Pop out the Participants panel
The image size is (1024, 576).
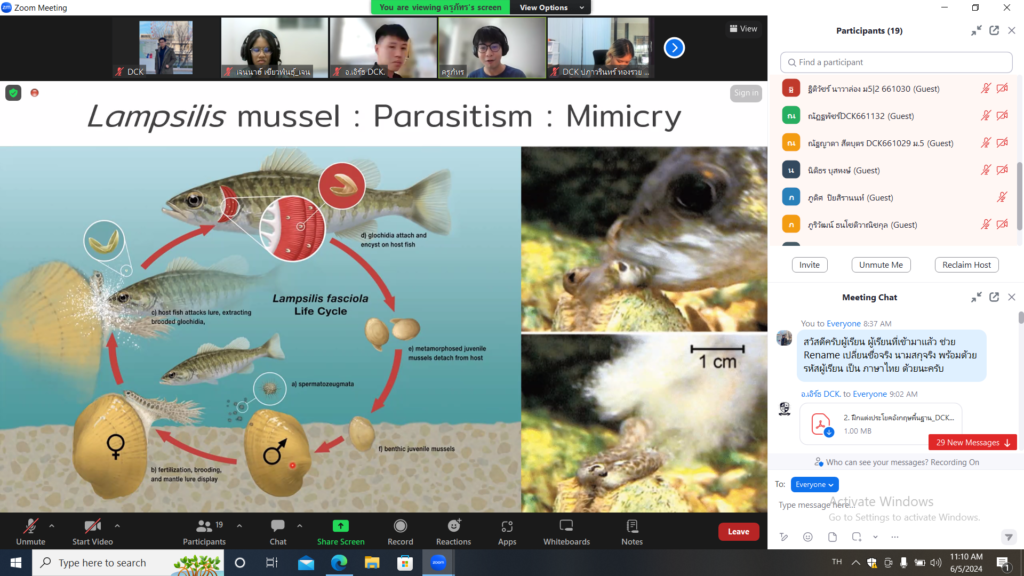(x=994, y=31)
